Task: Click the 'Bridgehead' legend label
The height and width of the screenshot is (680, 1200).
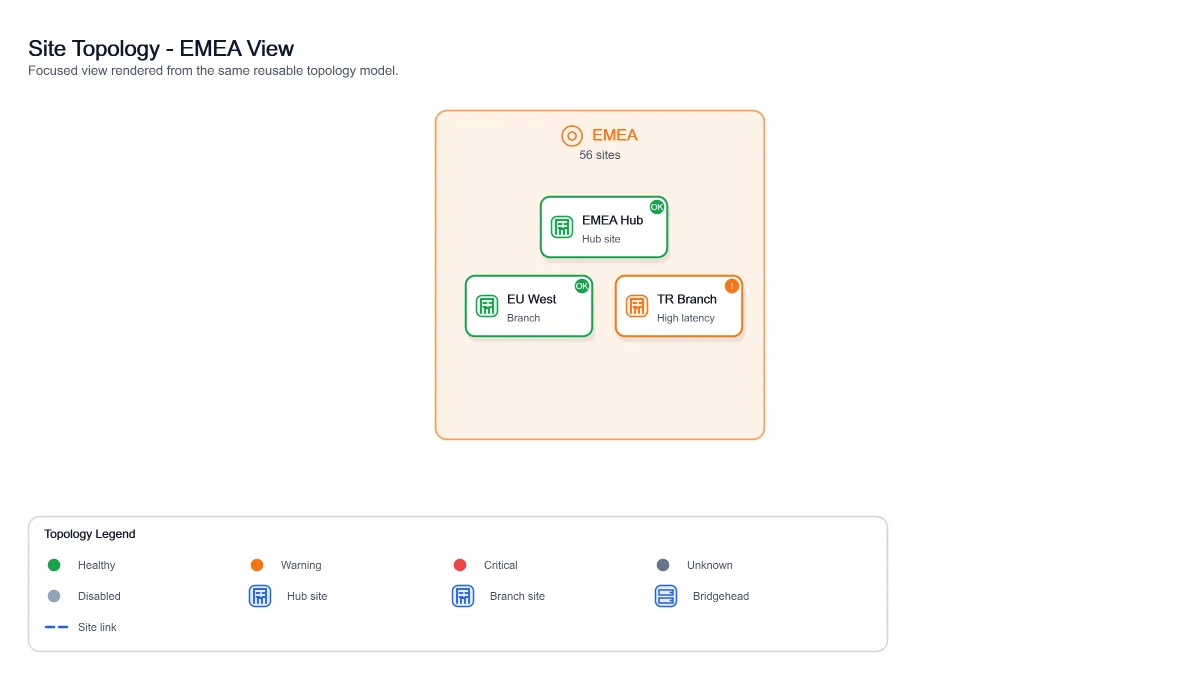Action: tap(721, 596)
